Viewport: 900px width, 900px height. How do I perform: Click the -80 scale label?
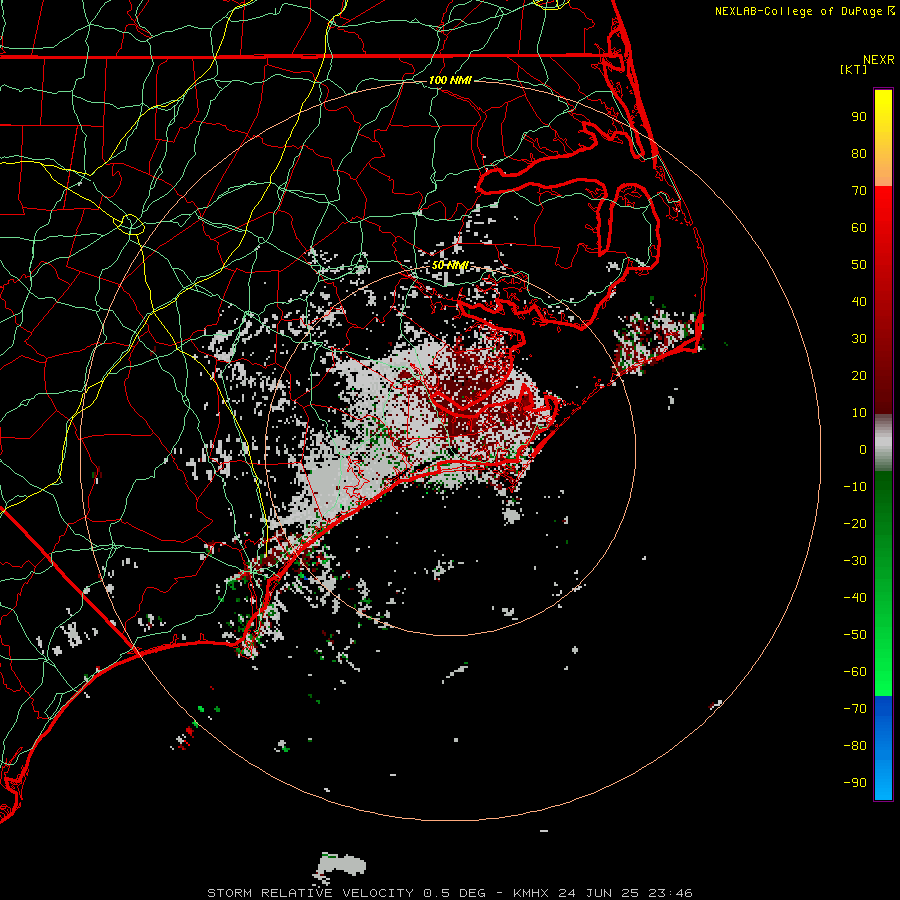point(855,746)
